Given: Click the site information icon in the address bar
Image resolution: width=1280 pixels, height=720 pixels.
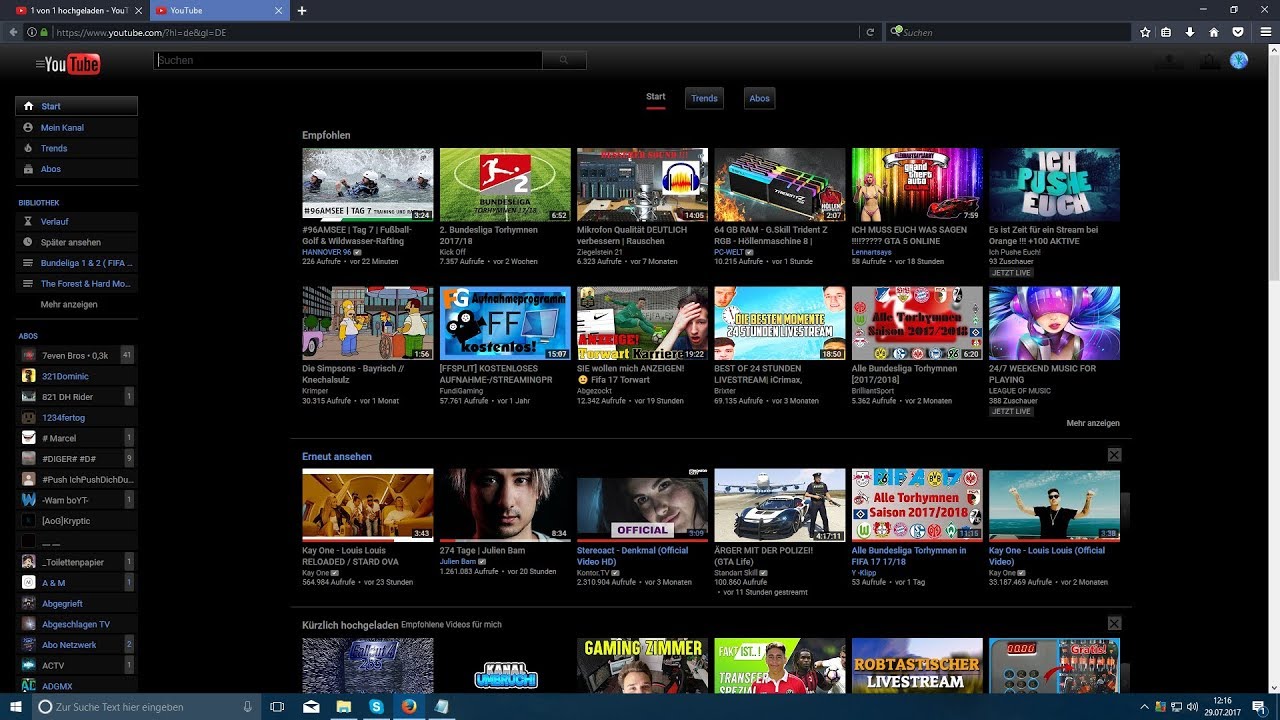Looking at the screenshot, I should tap(32, 32).
